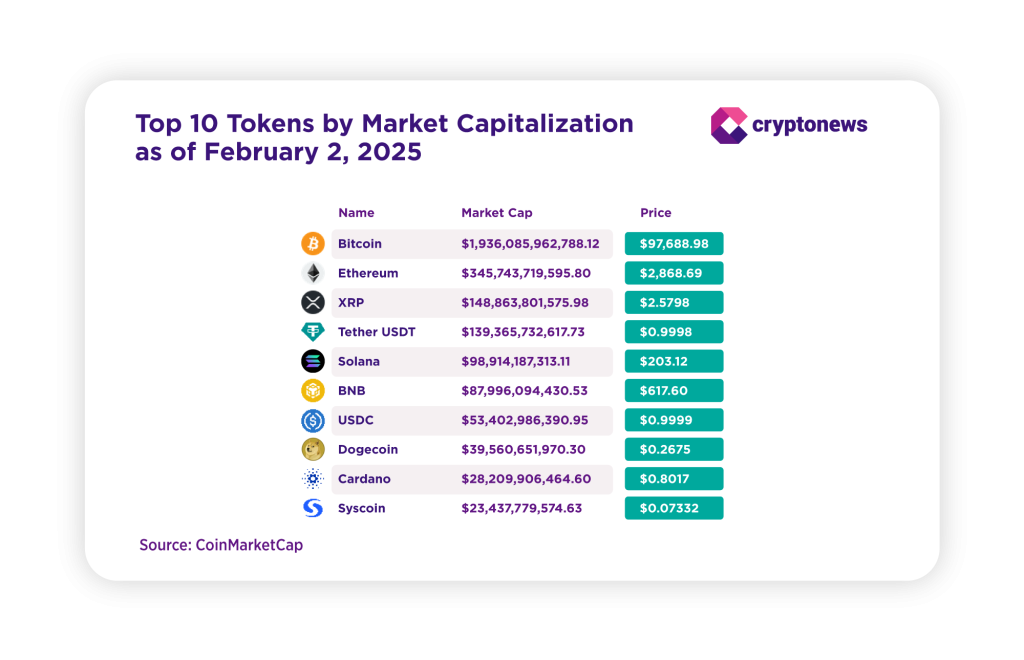Click the Price column header
Screen dimensions: 1024x660
click(x=656, y=213)
